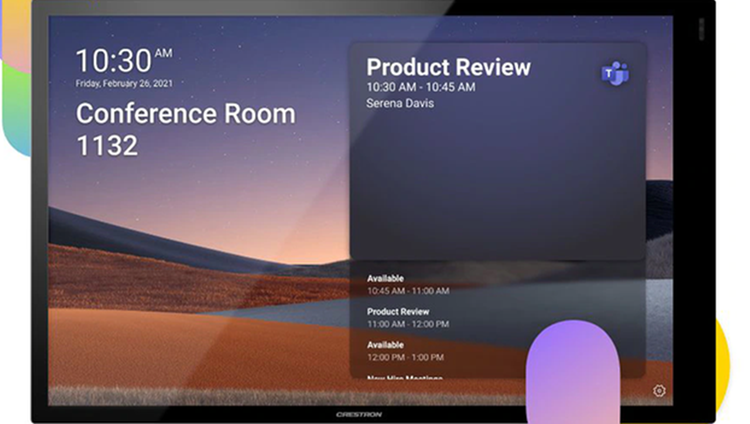Tap the 10:30 AM clock display
This screenshot has height=424, width=750.
point(124,61)
